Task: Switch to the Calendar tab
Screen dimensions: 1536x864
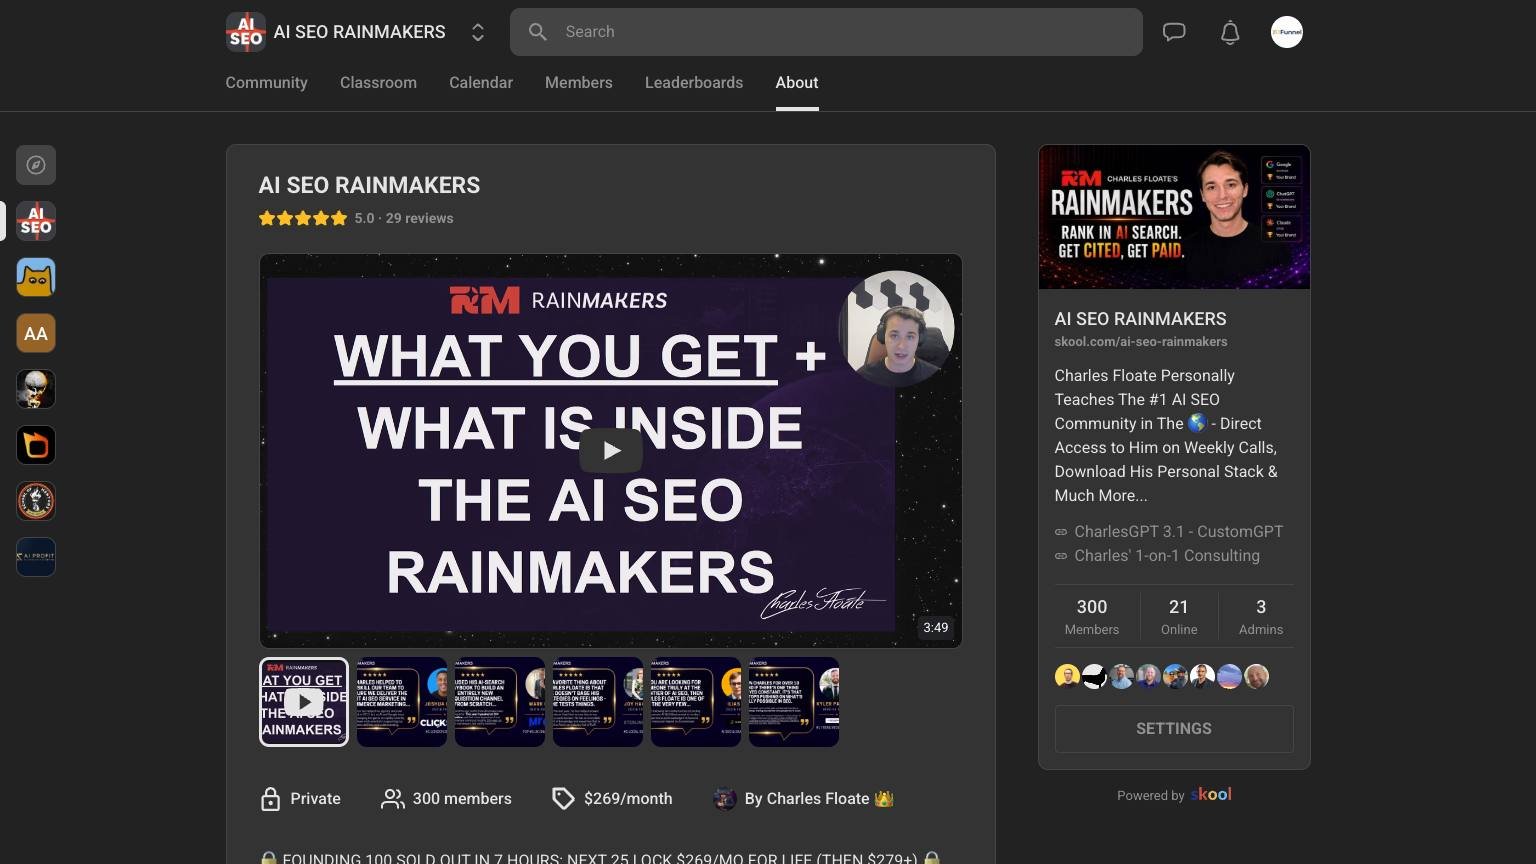Action: pos(481,82)
